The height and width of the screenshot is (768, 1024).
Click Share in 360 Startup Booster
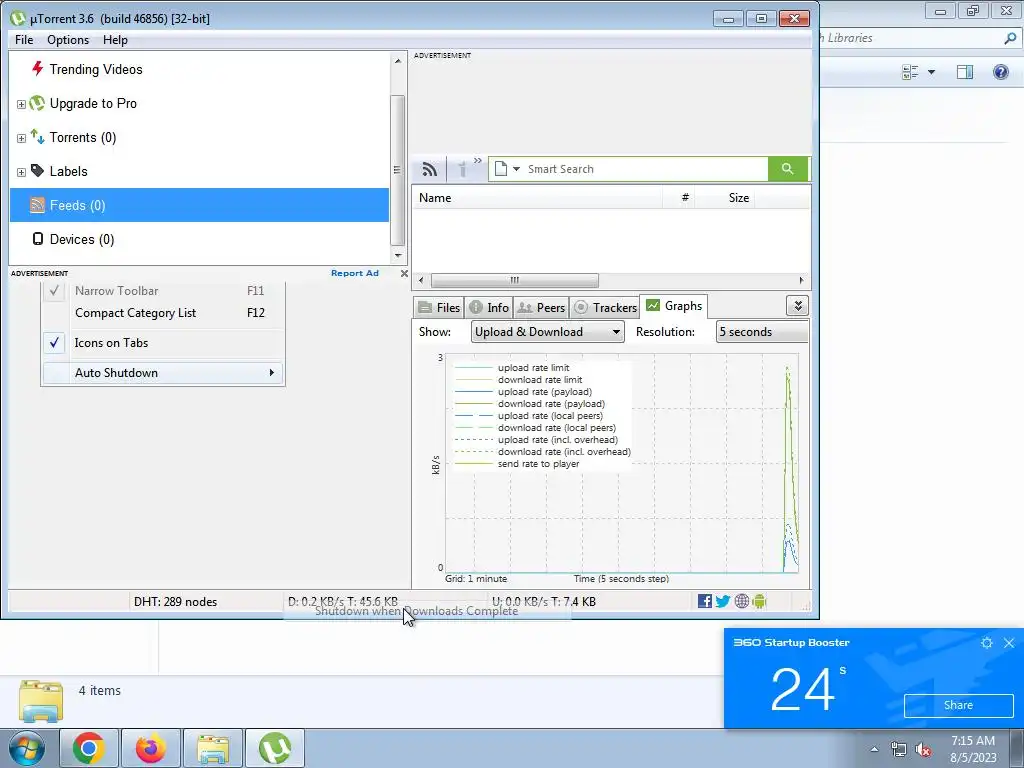coord(959,705)
